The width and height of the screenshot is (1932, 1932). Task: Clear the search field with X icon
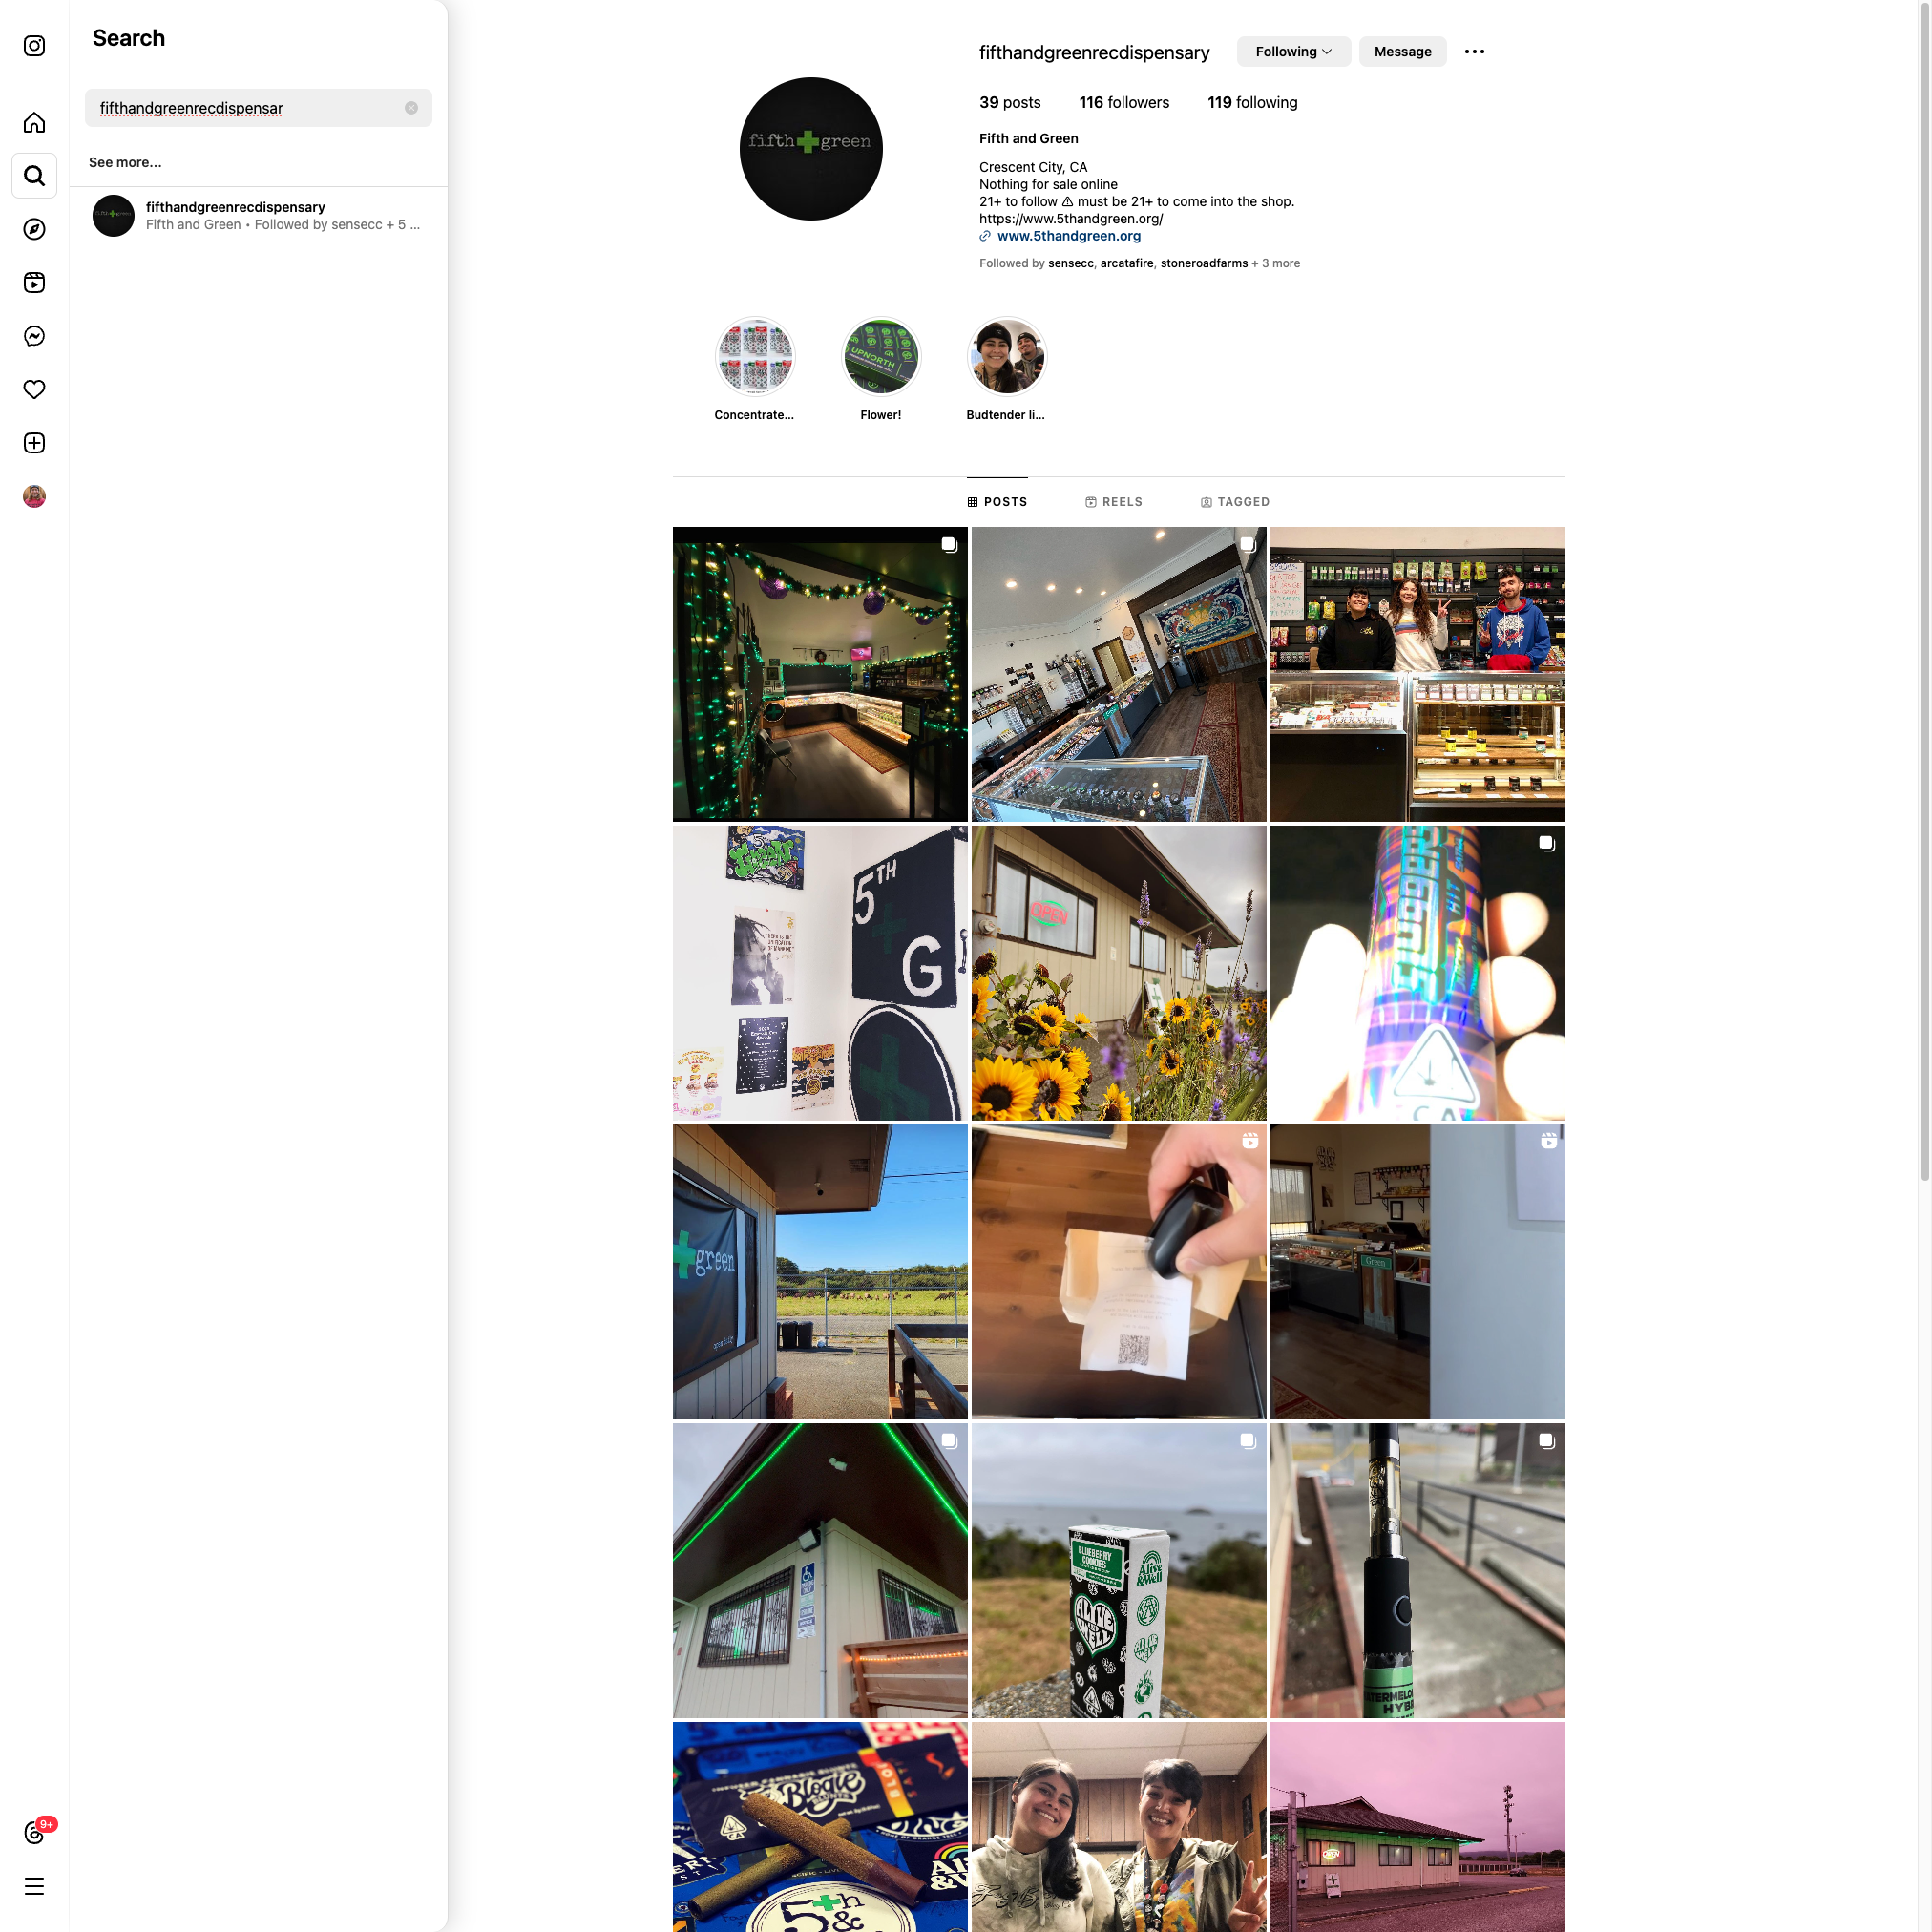(x=411, y=108)
